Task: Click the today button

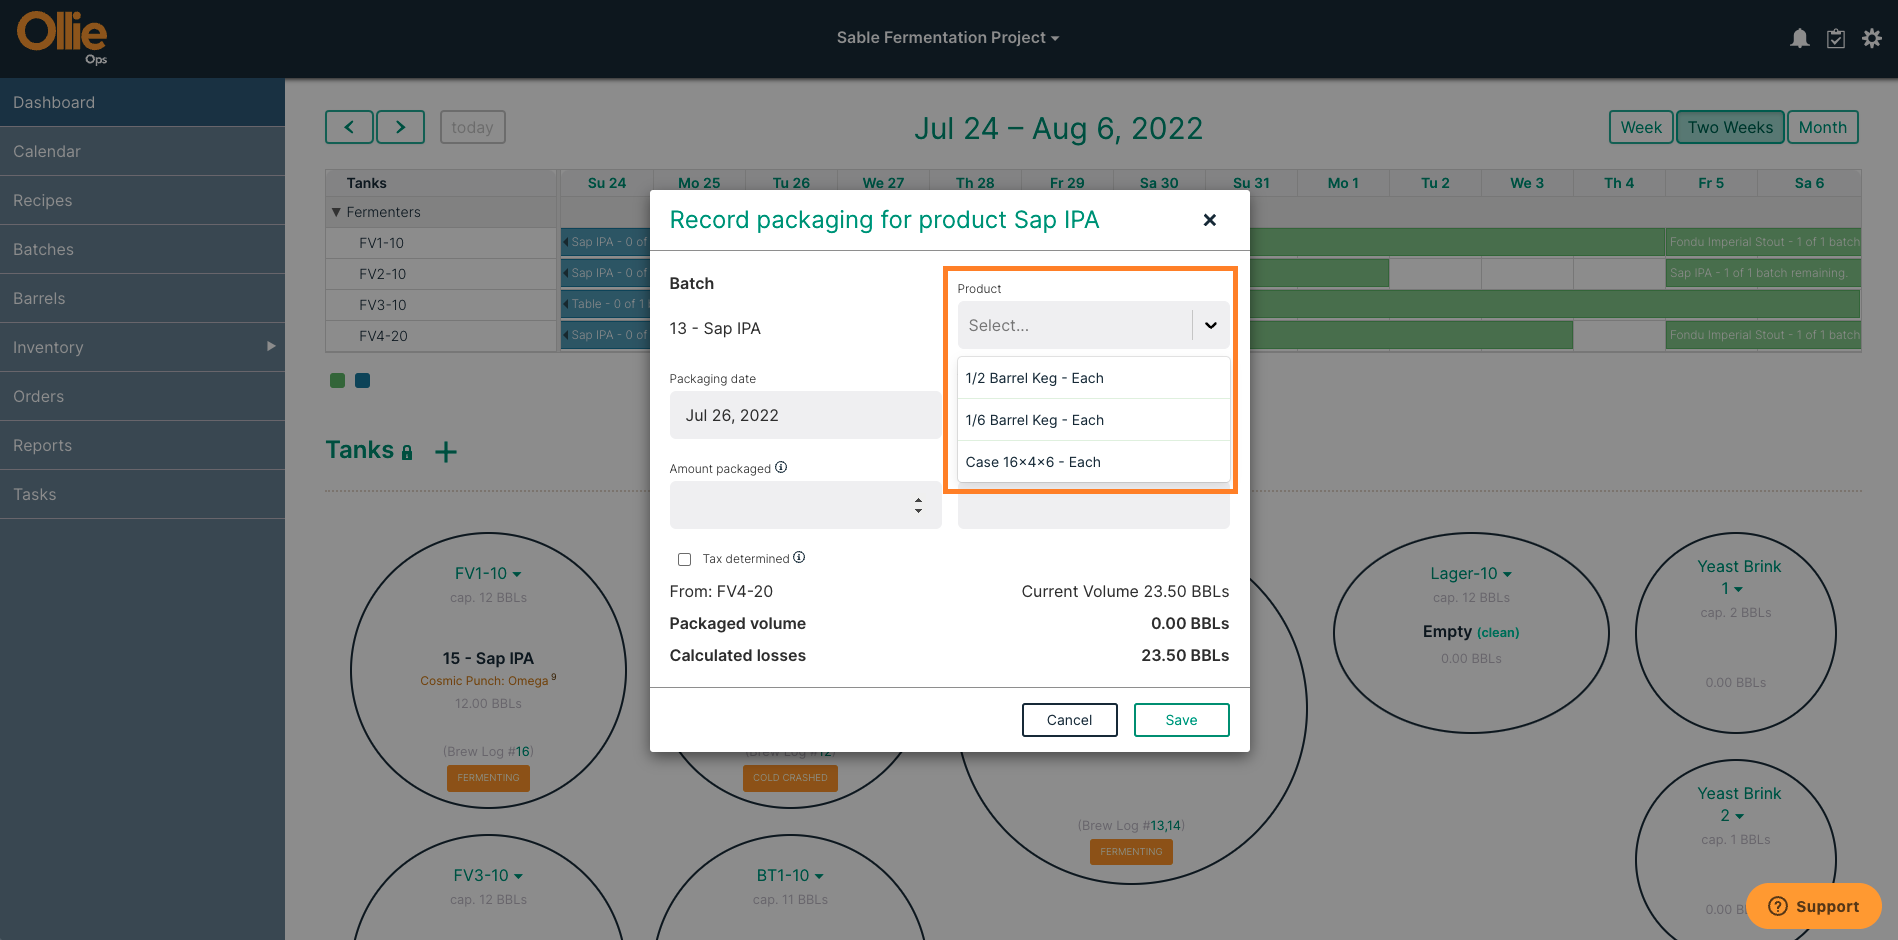Action: point(472,127)
